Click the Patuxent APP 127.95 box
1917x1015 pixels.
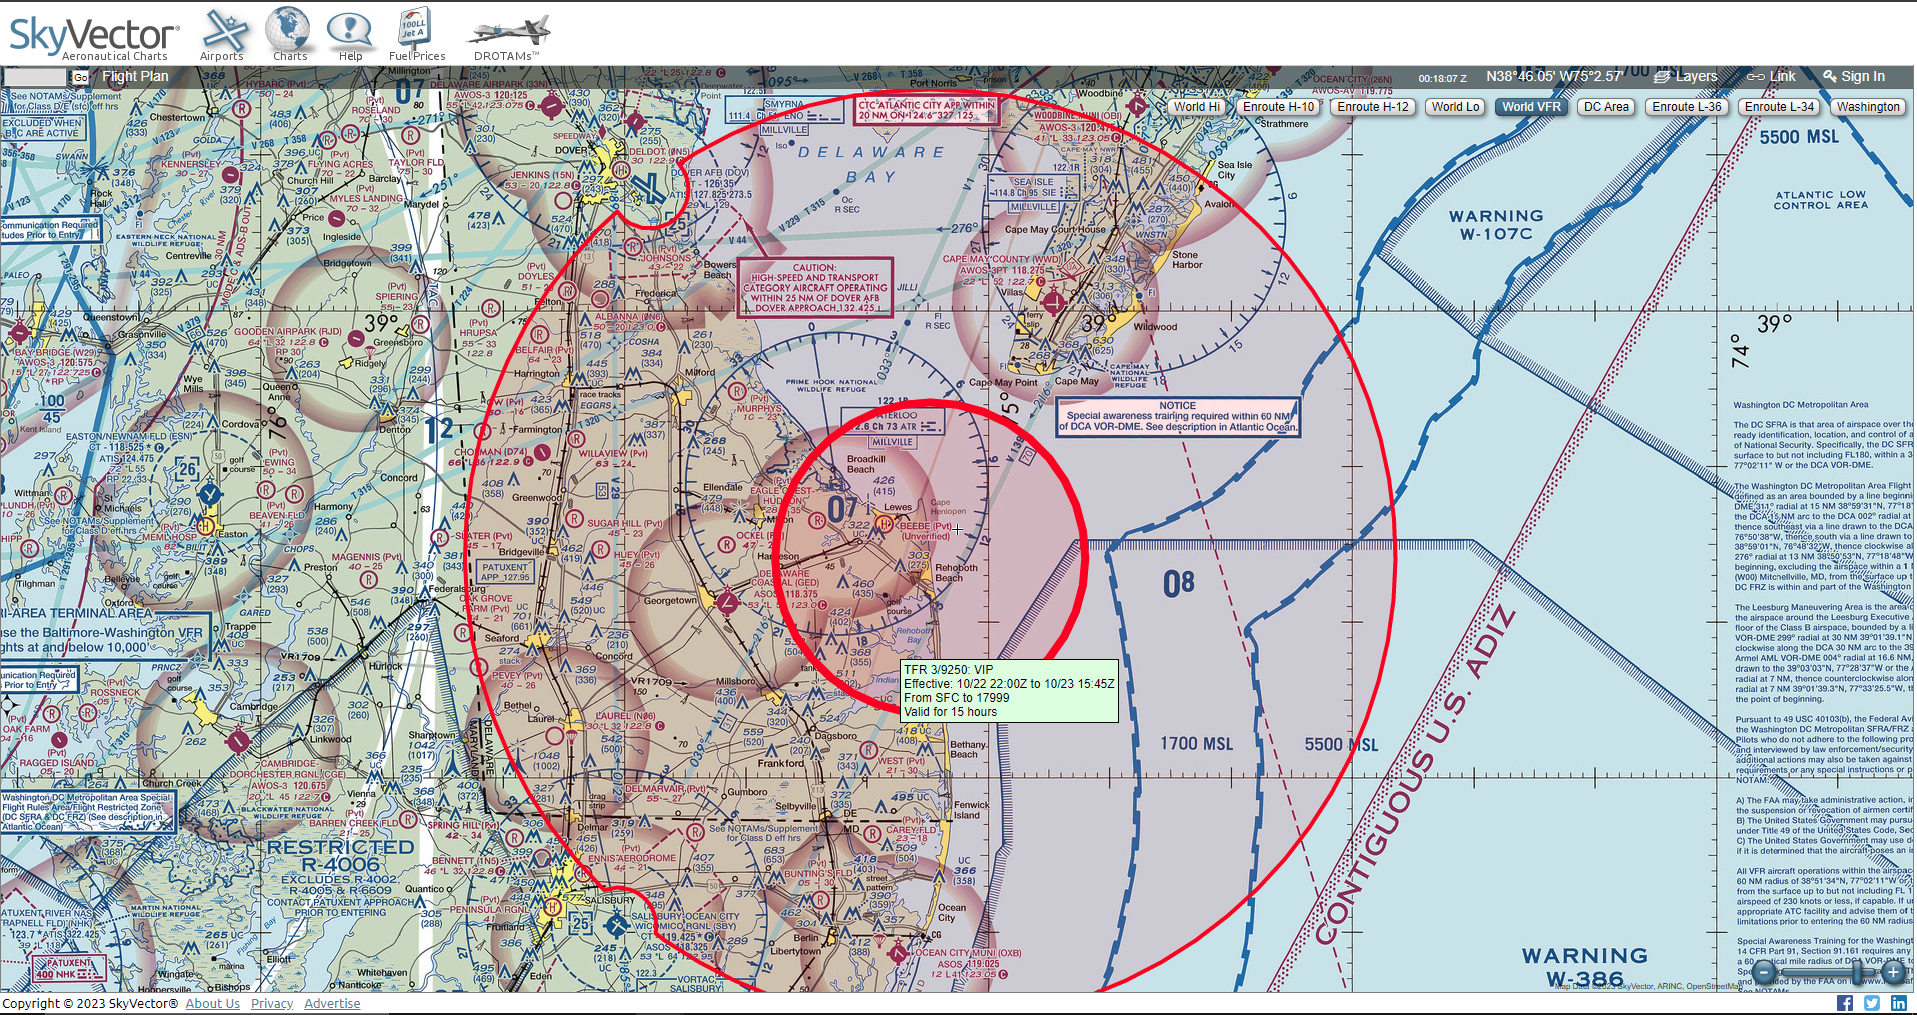pyautogui.click(x=505, y=572)
